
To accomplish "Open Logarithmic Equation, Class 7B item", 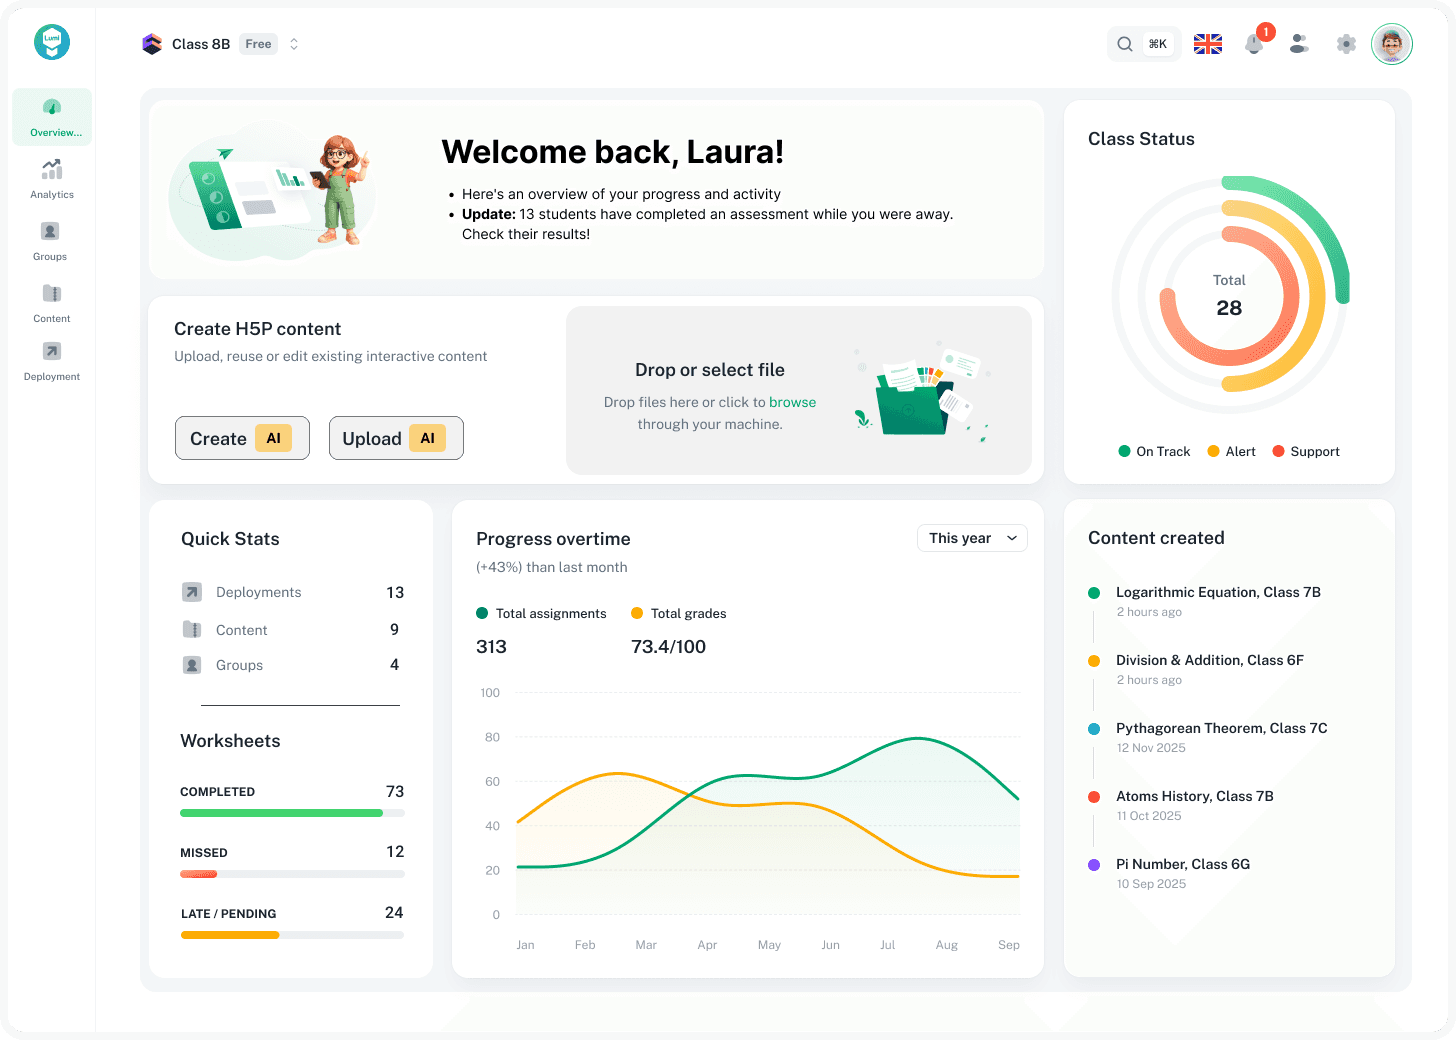I will pyautogui.click(x=1218, y=592).
